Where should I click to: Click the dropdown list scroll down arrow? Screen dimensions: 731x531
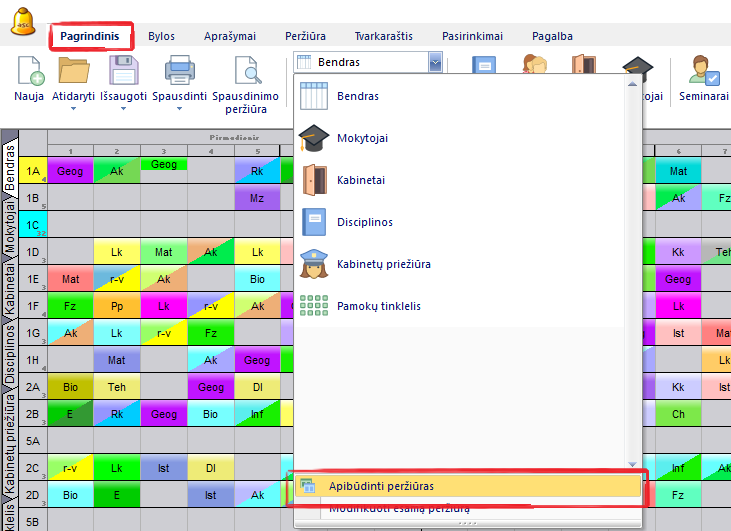(x=631, y=464)
